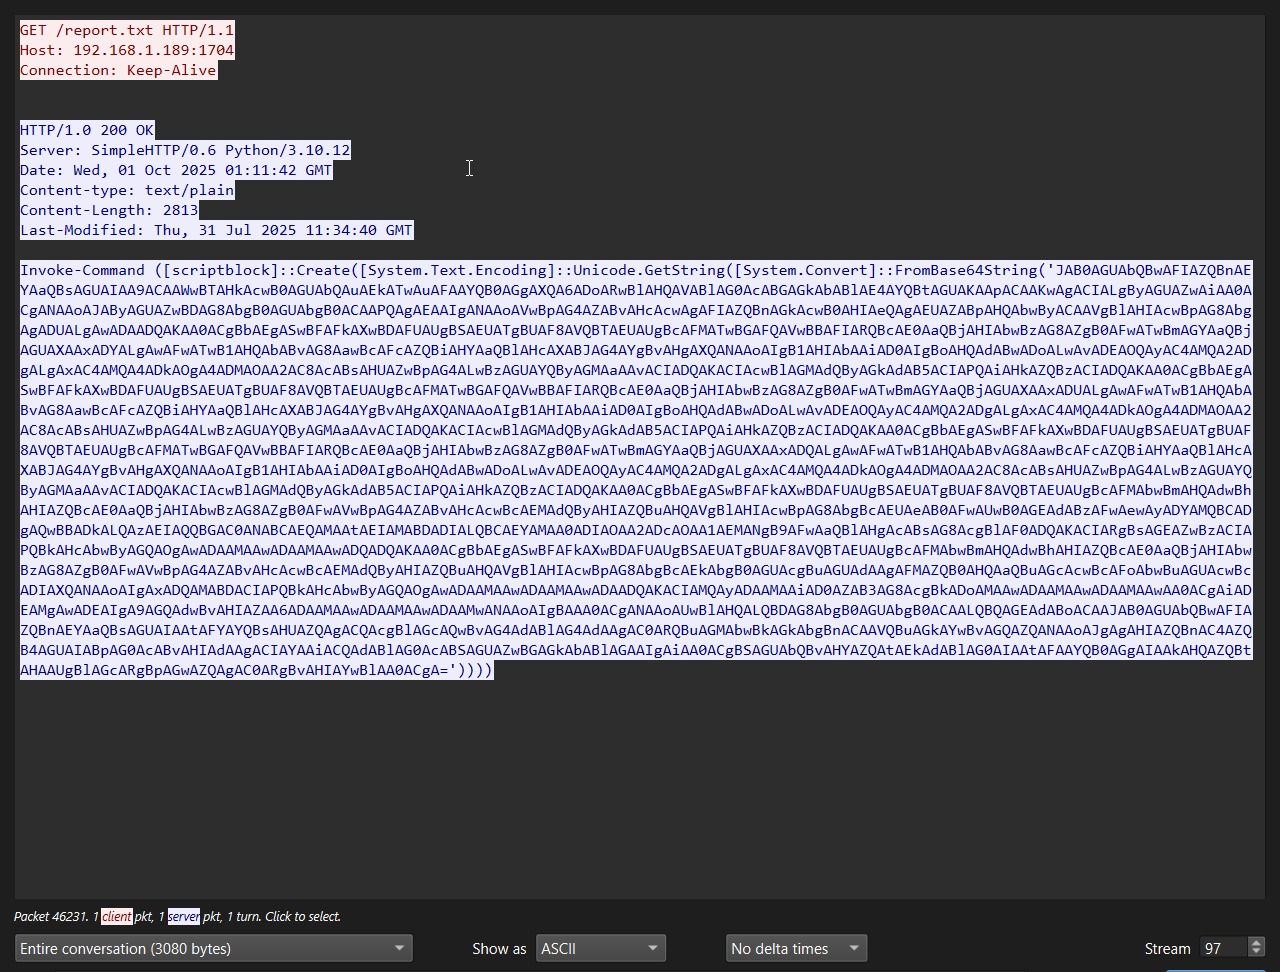Screen dimensions: 1280x972
Task: Click the 'Connection: Keep-Alive' line
Action: pyautogui.click(x=118, y=70)
